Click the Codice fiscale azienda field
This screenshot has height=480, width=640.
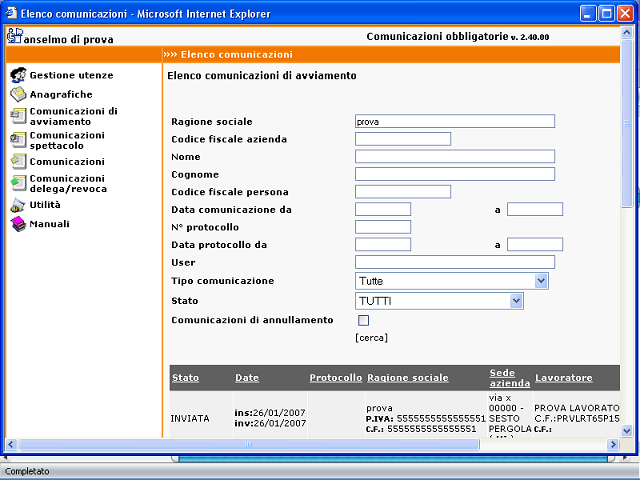403,139
